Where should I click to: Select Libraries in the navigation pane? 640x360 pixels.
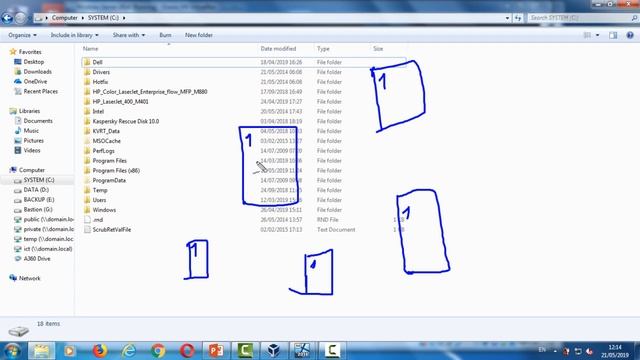(x=25, y=111)
